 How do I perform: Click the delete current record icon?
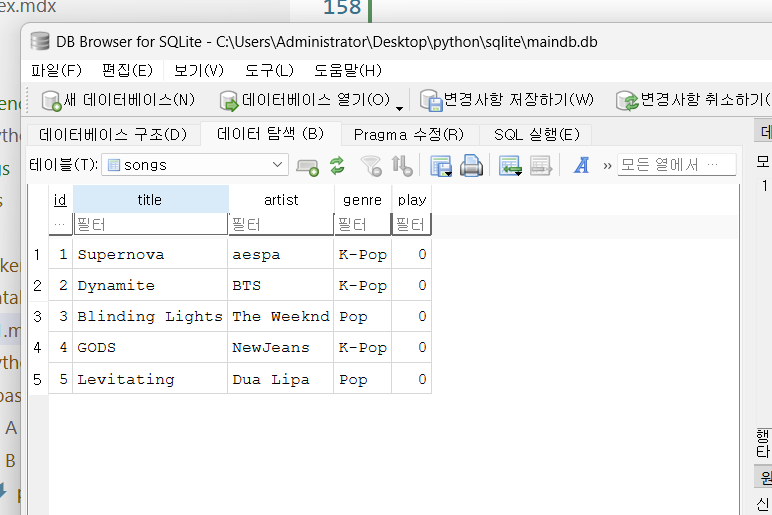pyautogui.click(x=540, y=165)
